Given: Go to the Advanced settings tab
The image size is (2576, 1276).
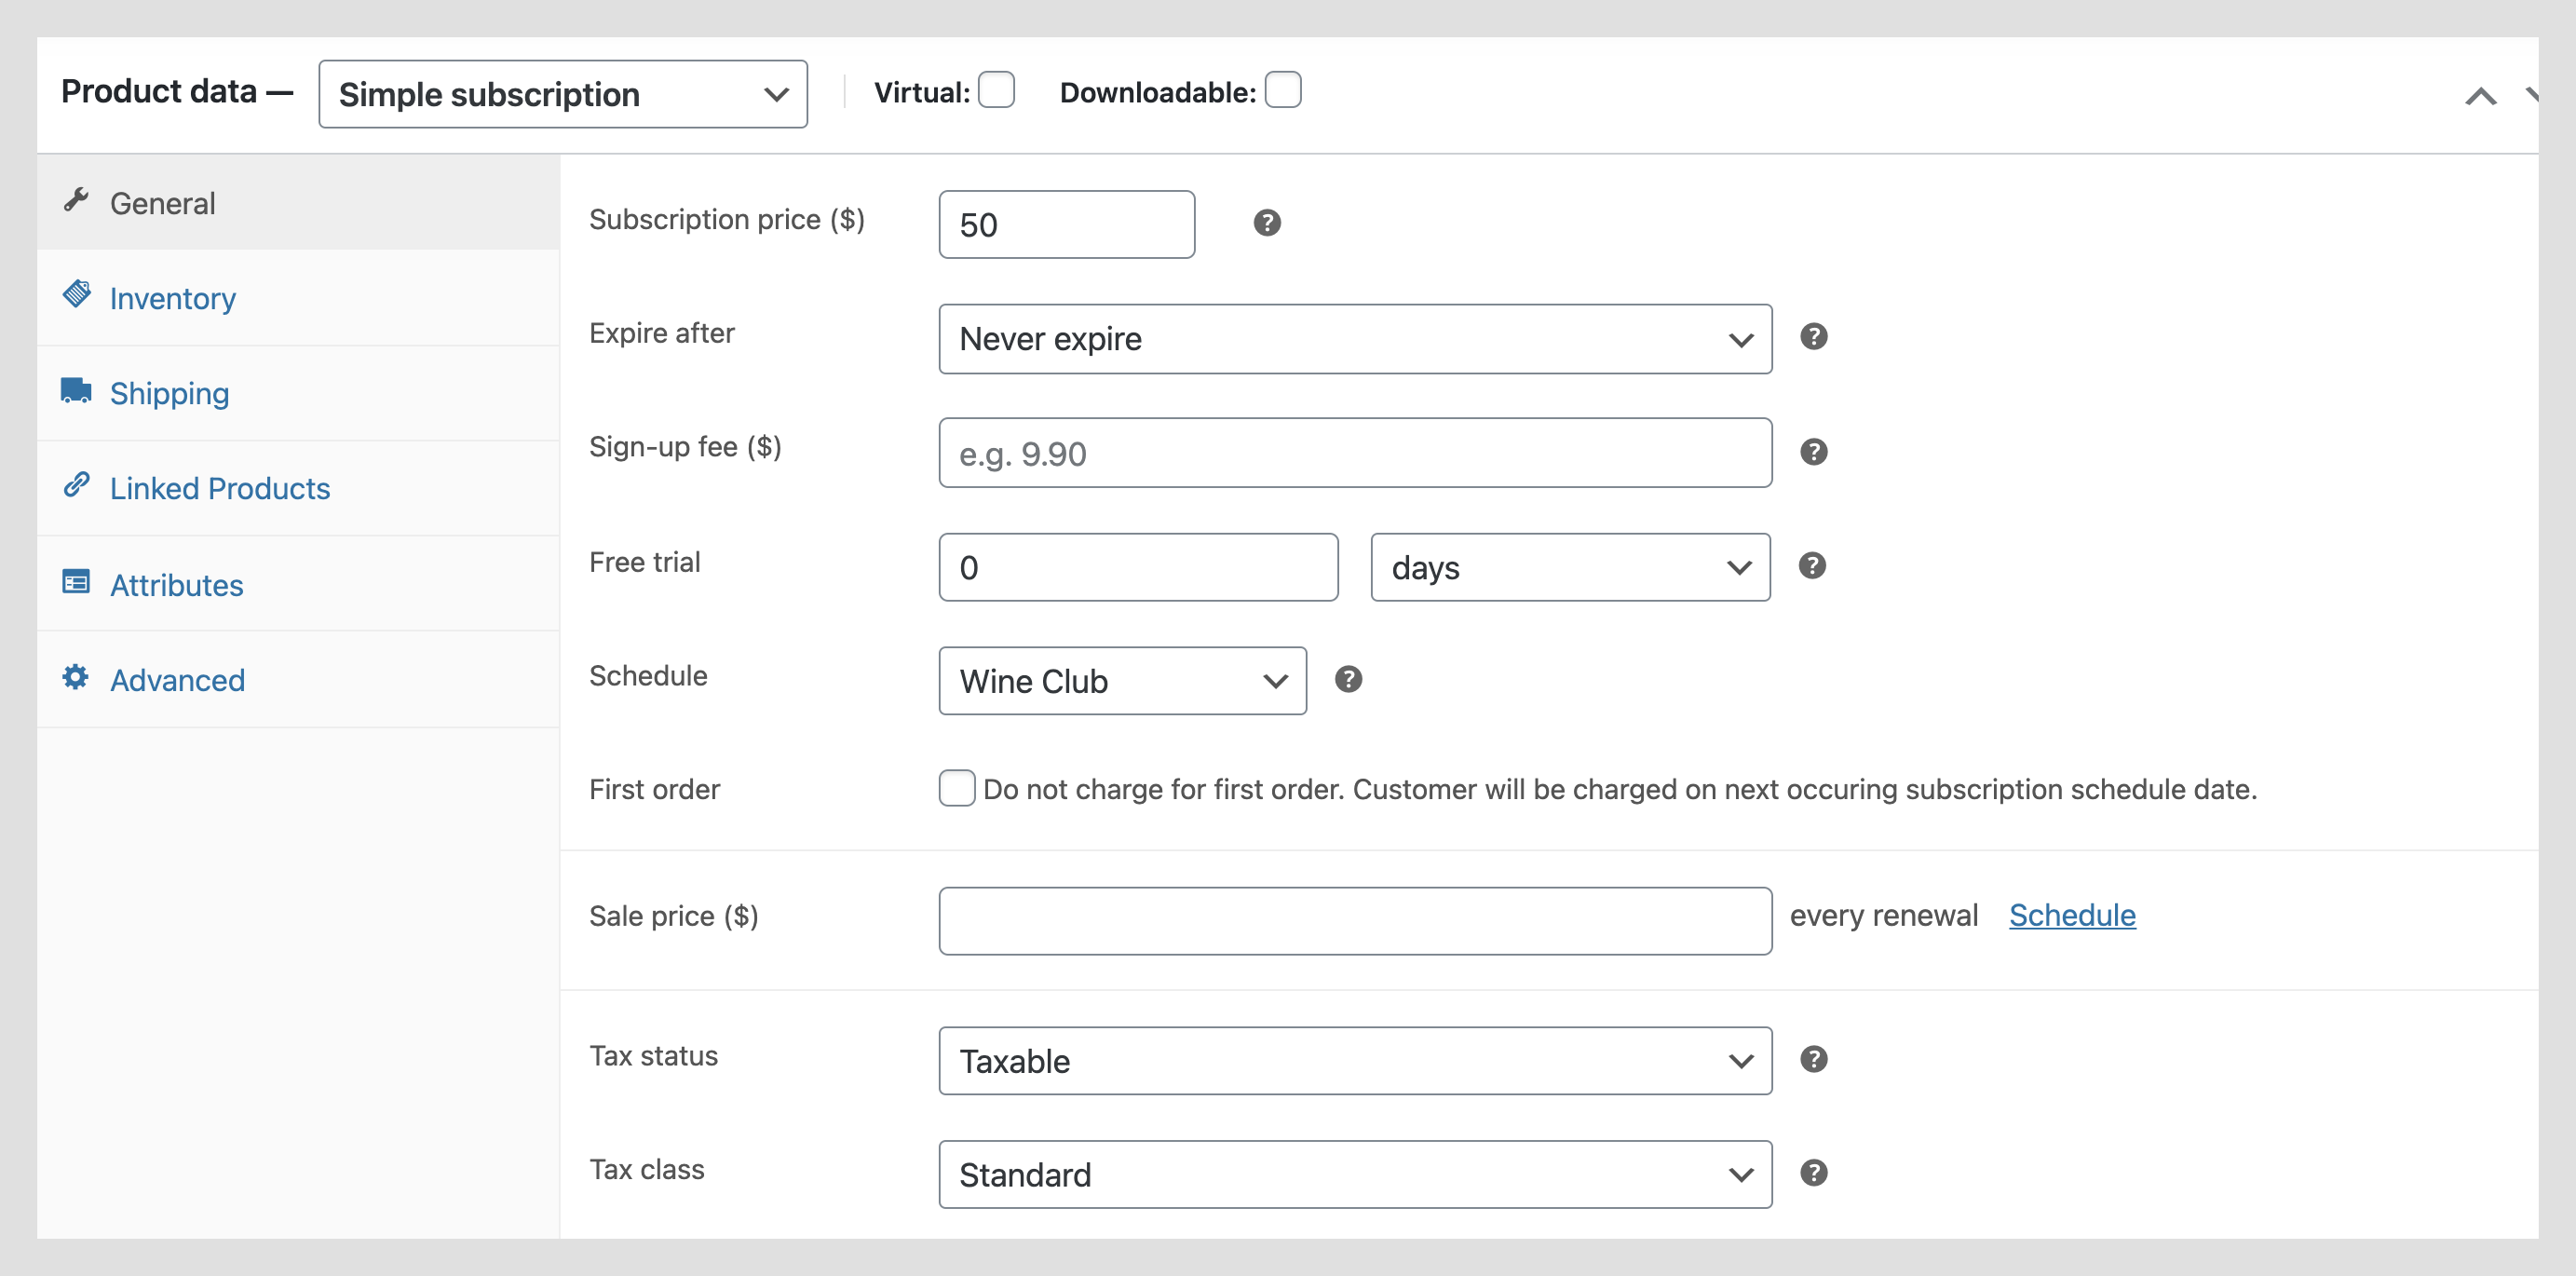Looking at the screenshot, I should point(177,680).
